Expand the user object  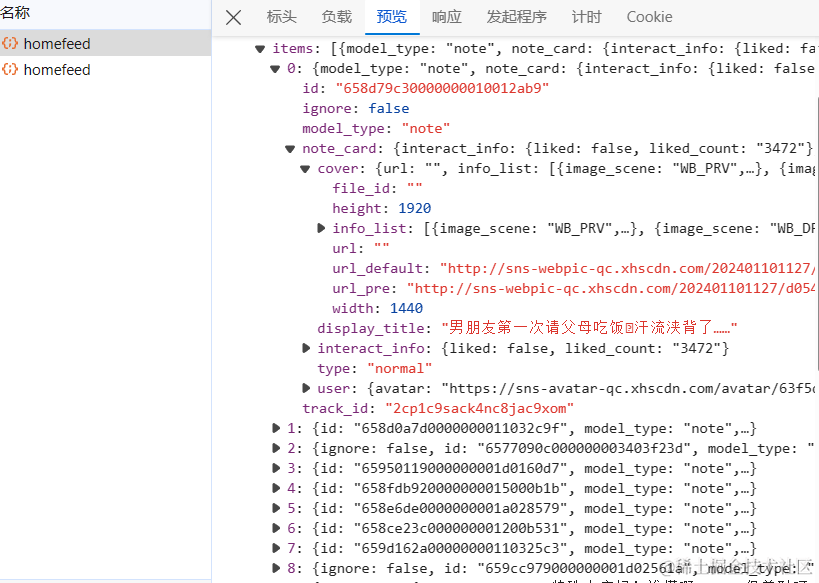tap(306, 388)
